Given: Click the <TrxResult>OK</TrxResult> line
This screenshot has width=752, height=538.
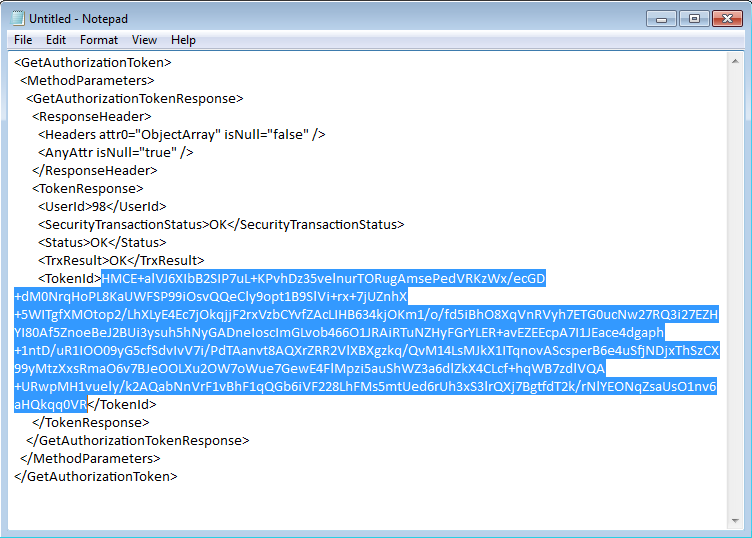Looking at the screenshot, I should click(121, 260).
